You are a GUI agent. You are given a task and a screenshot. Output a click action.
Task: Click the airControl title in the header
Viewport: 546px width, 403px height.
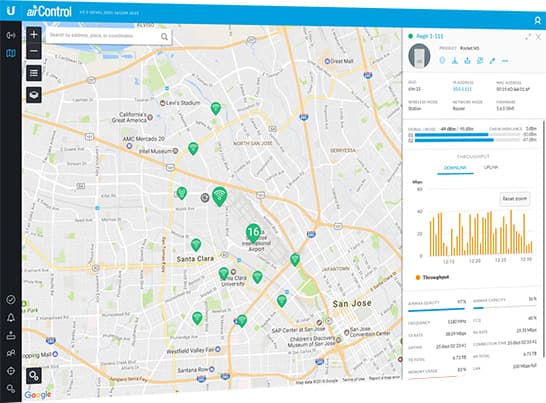pyautogui.click(x=49, y=11)
